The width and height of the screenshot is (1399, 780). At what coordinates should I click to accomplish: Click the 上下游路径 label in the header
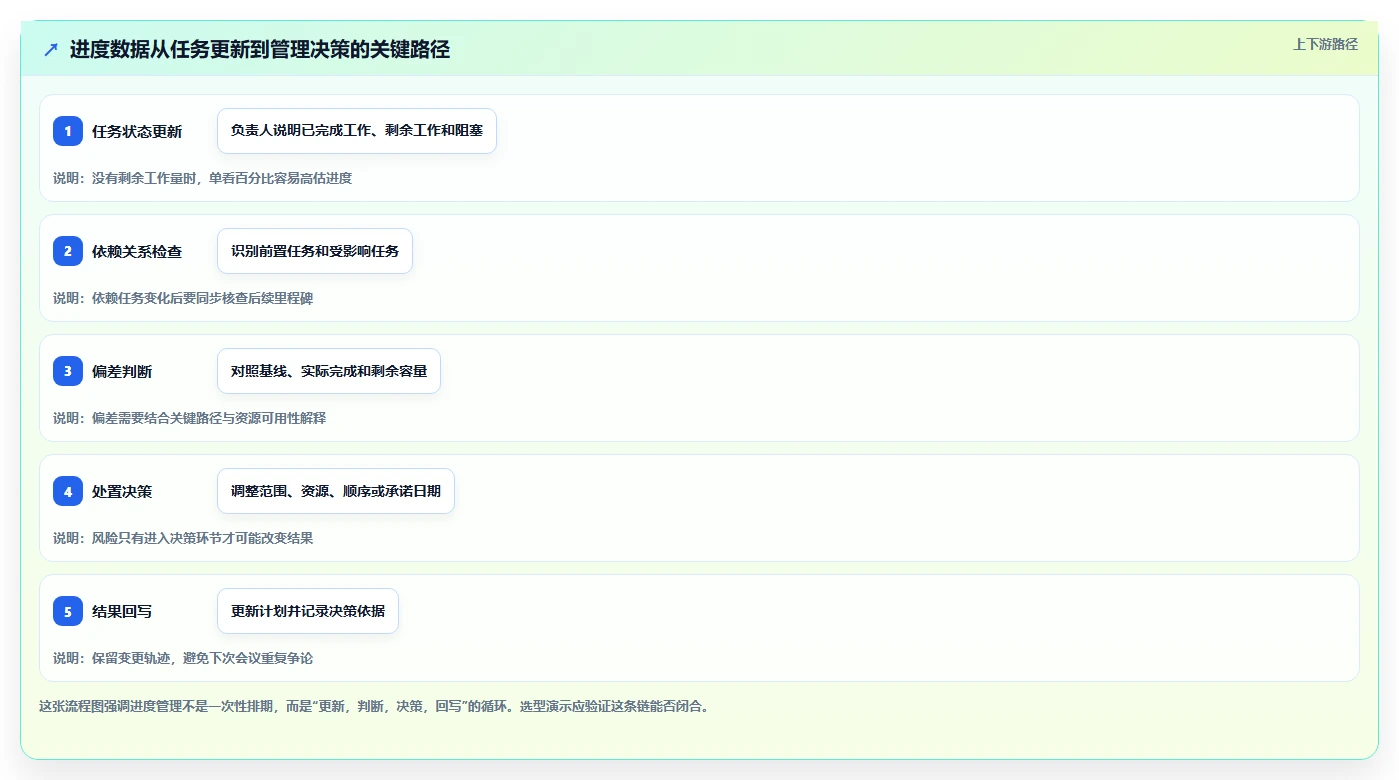coord(1325,44)
